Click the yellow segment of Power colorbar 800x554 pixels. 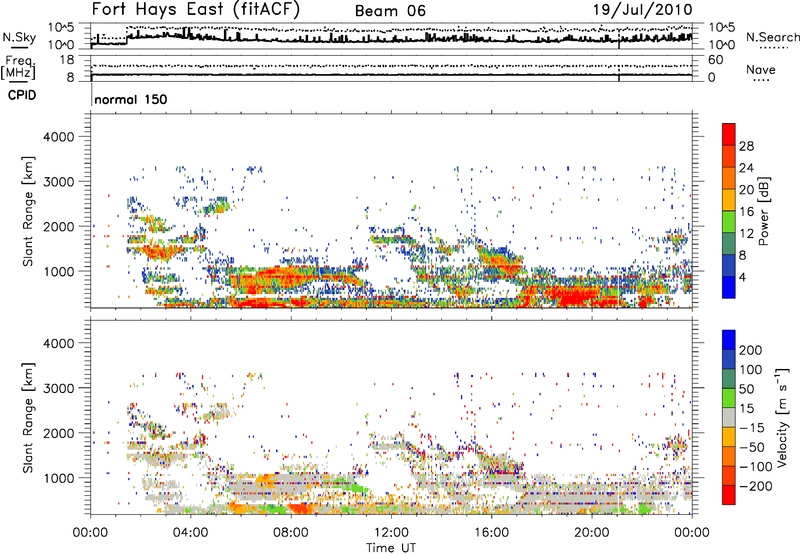click(x=729, y=200)
